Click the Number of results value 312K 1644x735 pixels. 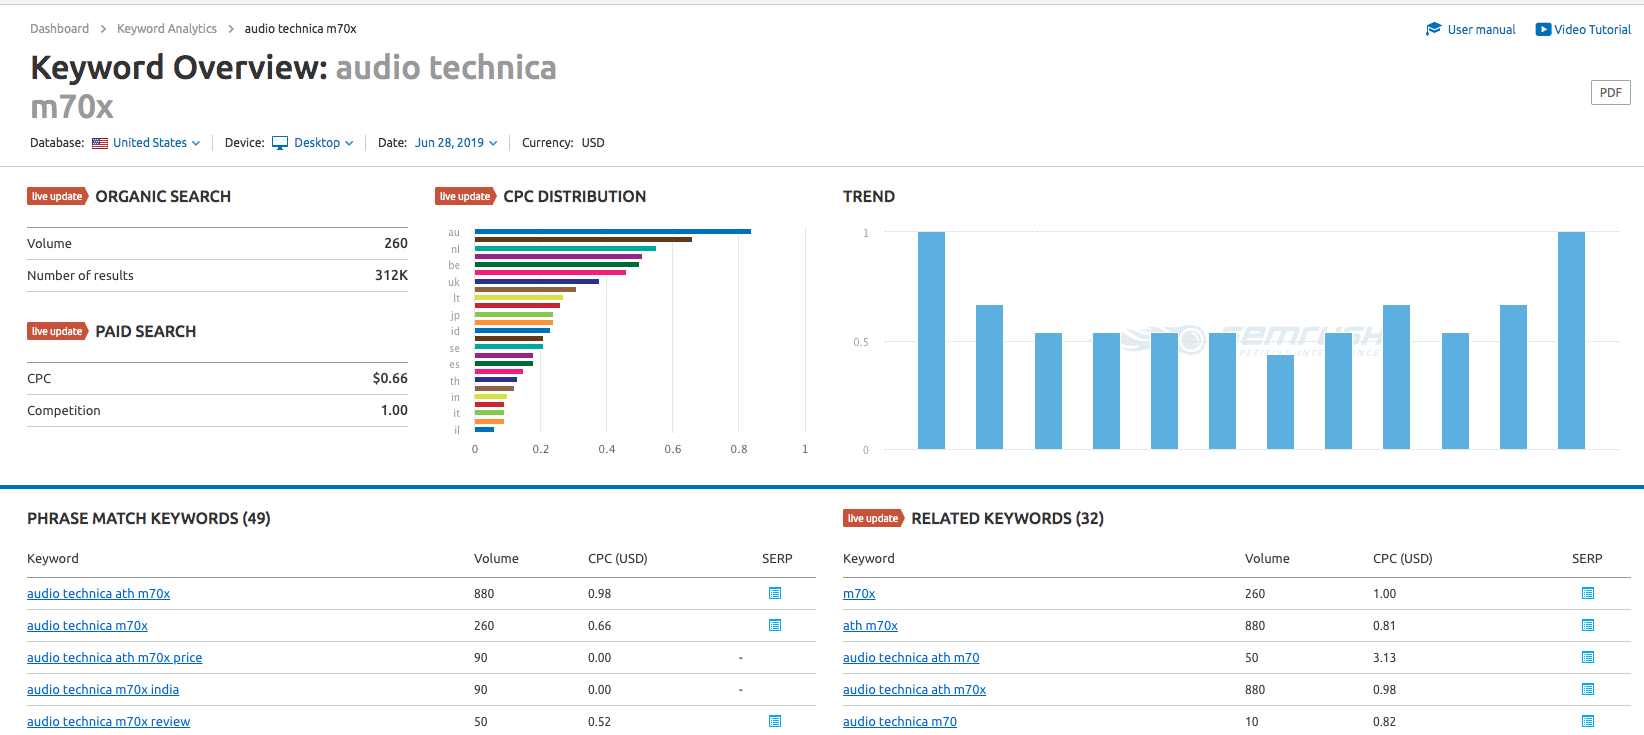click(391, 275)
